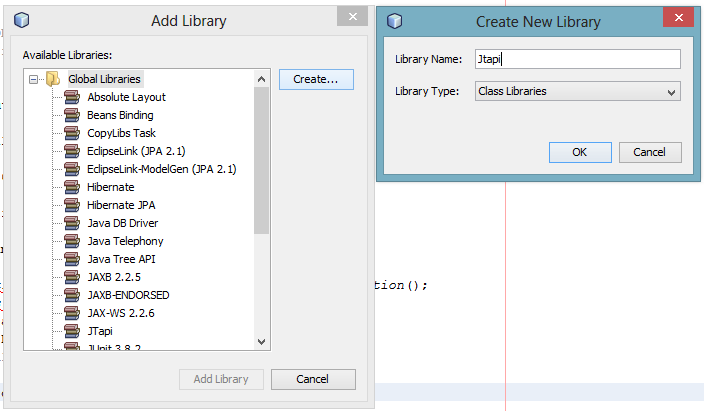This screenshot has height=411, width=704.
Task: Select the JTapi library entry
Action: 100,331
